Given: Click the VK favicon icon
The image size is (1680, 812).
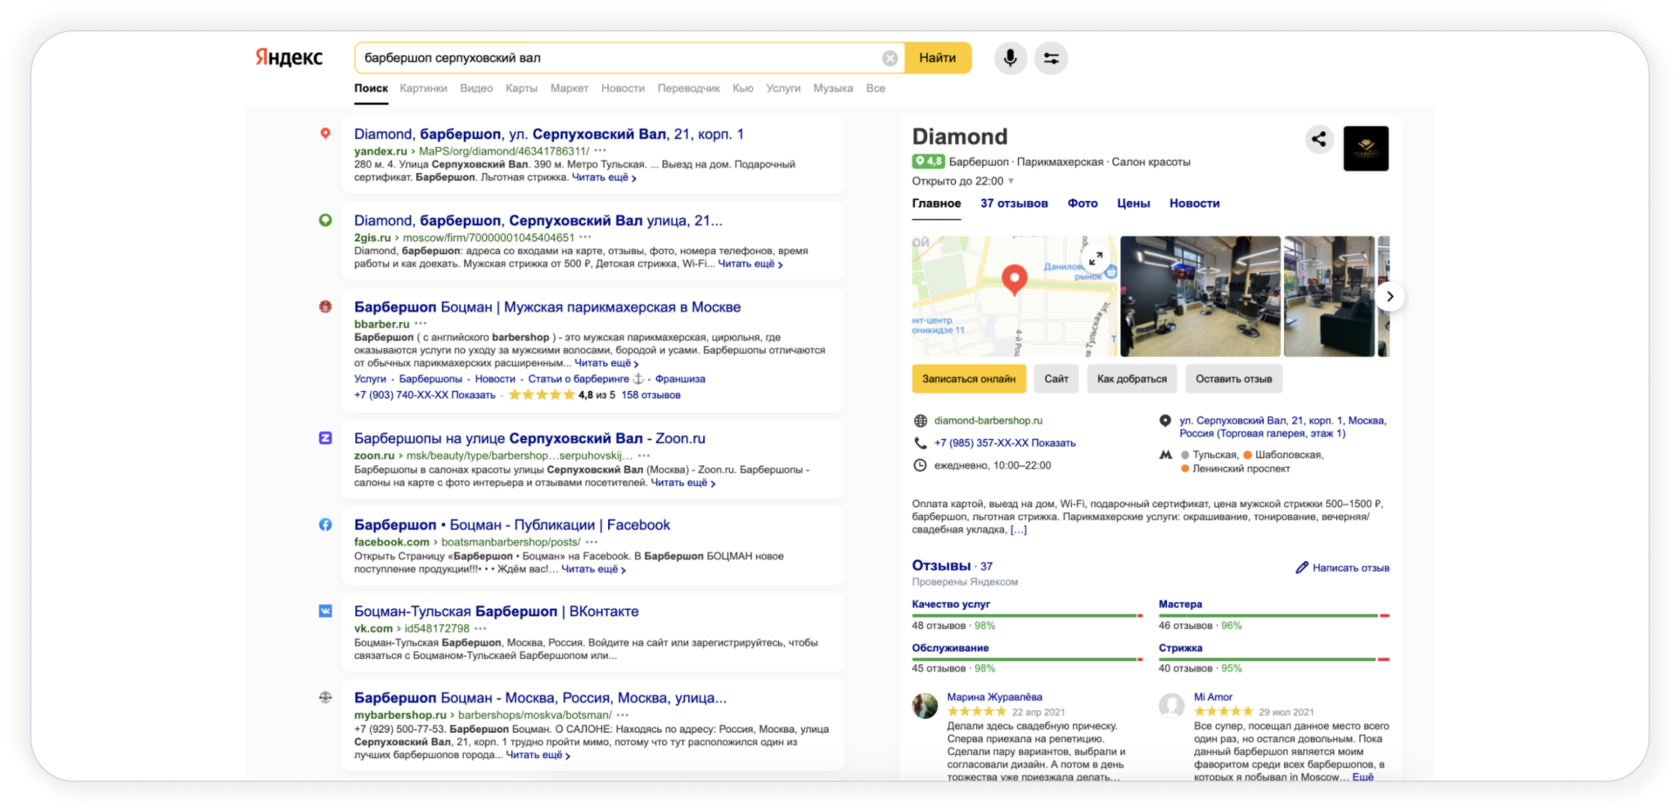Looking at the screenshot, I should [x=325, y=611].
